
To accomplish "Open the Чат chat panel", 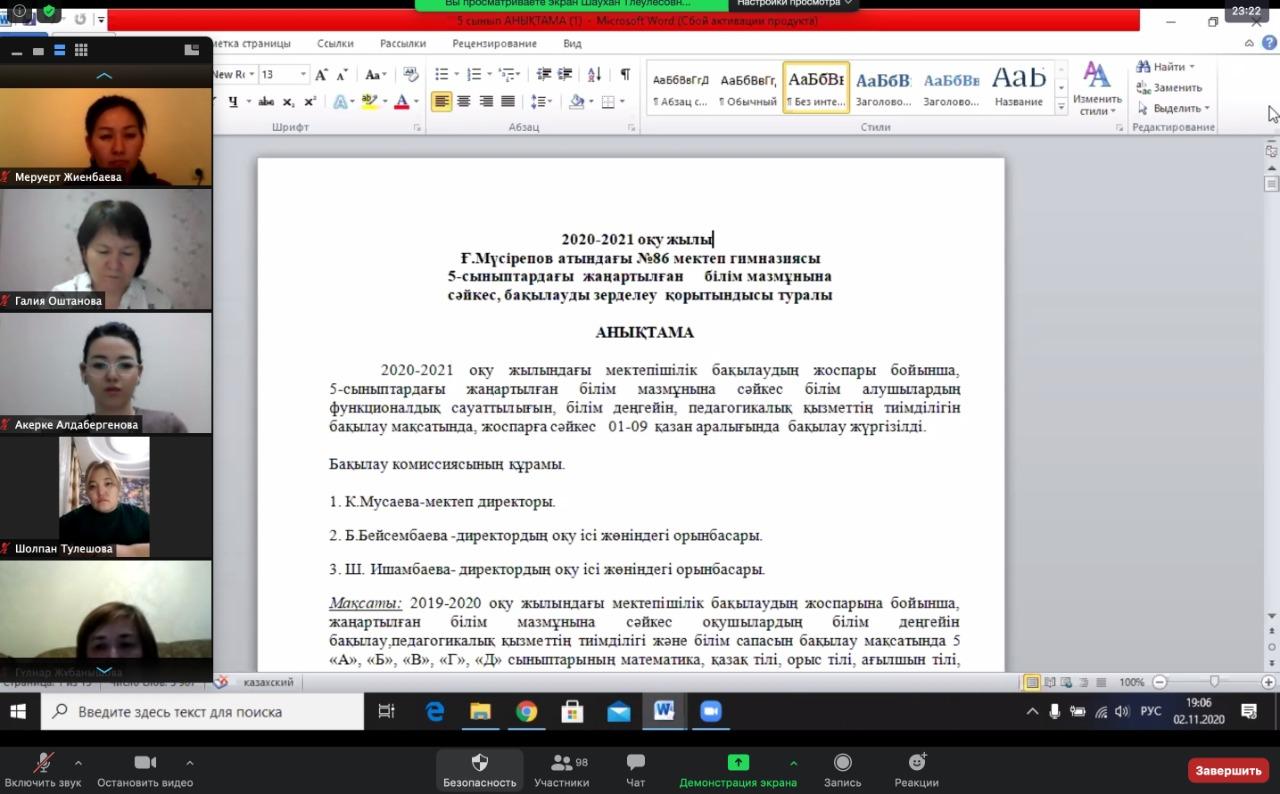I will (x=635, y=770).
